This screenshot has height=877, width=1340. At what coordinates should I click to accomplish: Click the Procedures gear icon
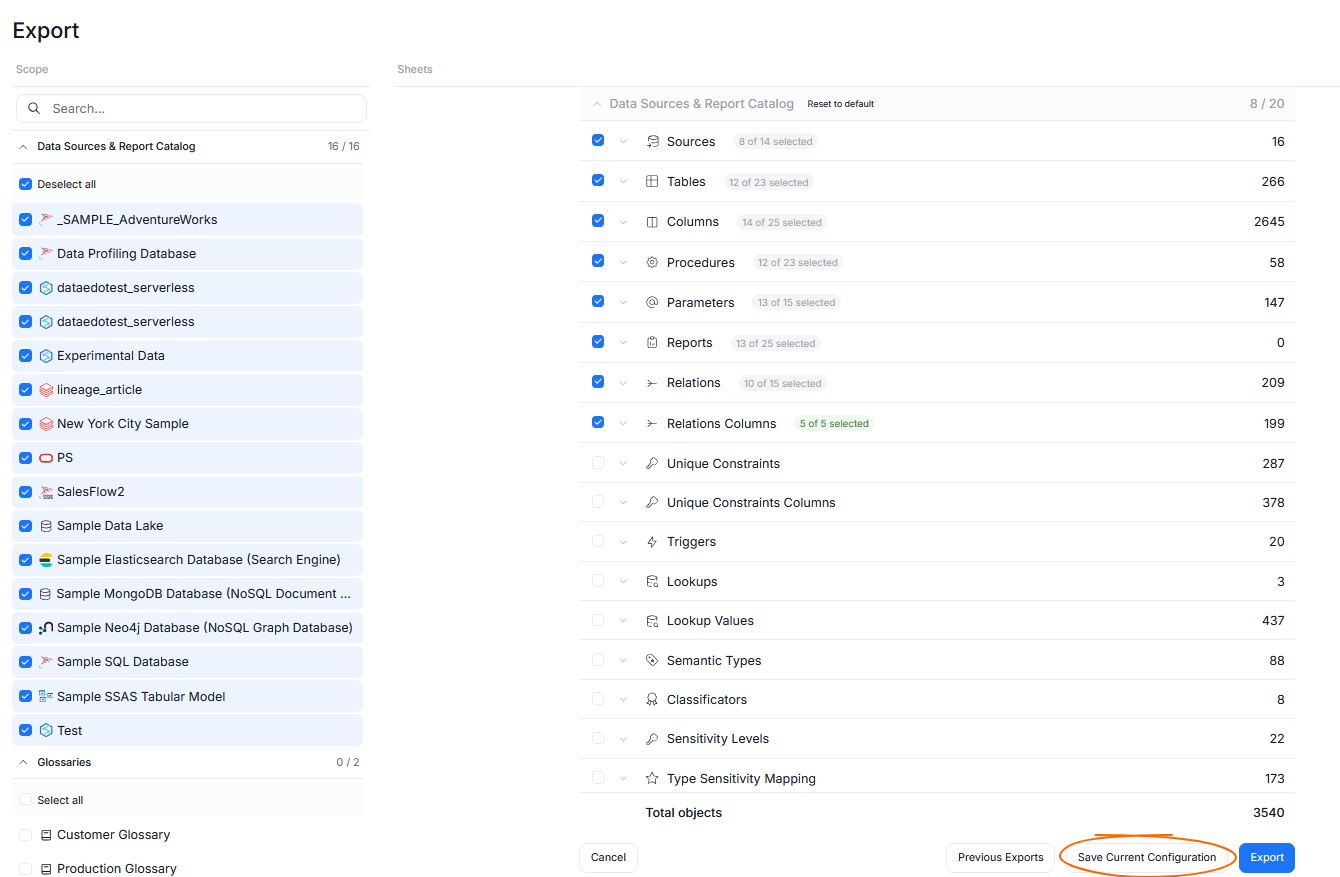point(652,262)
